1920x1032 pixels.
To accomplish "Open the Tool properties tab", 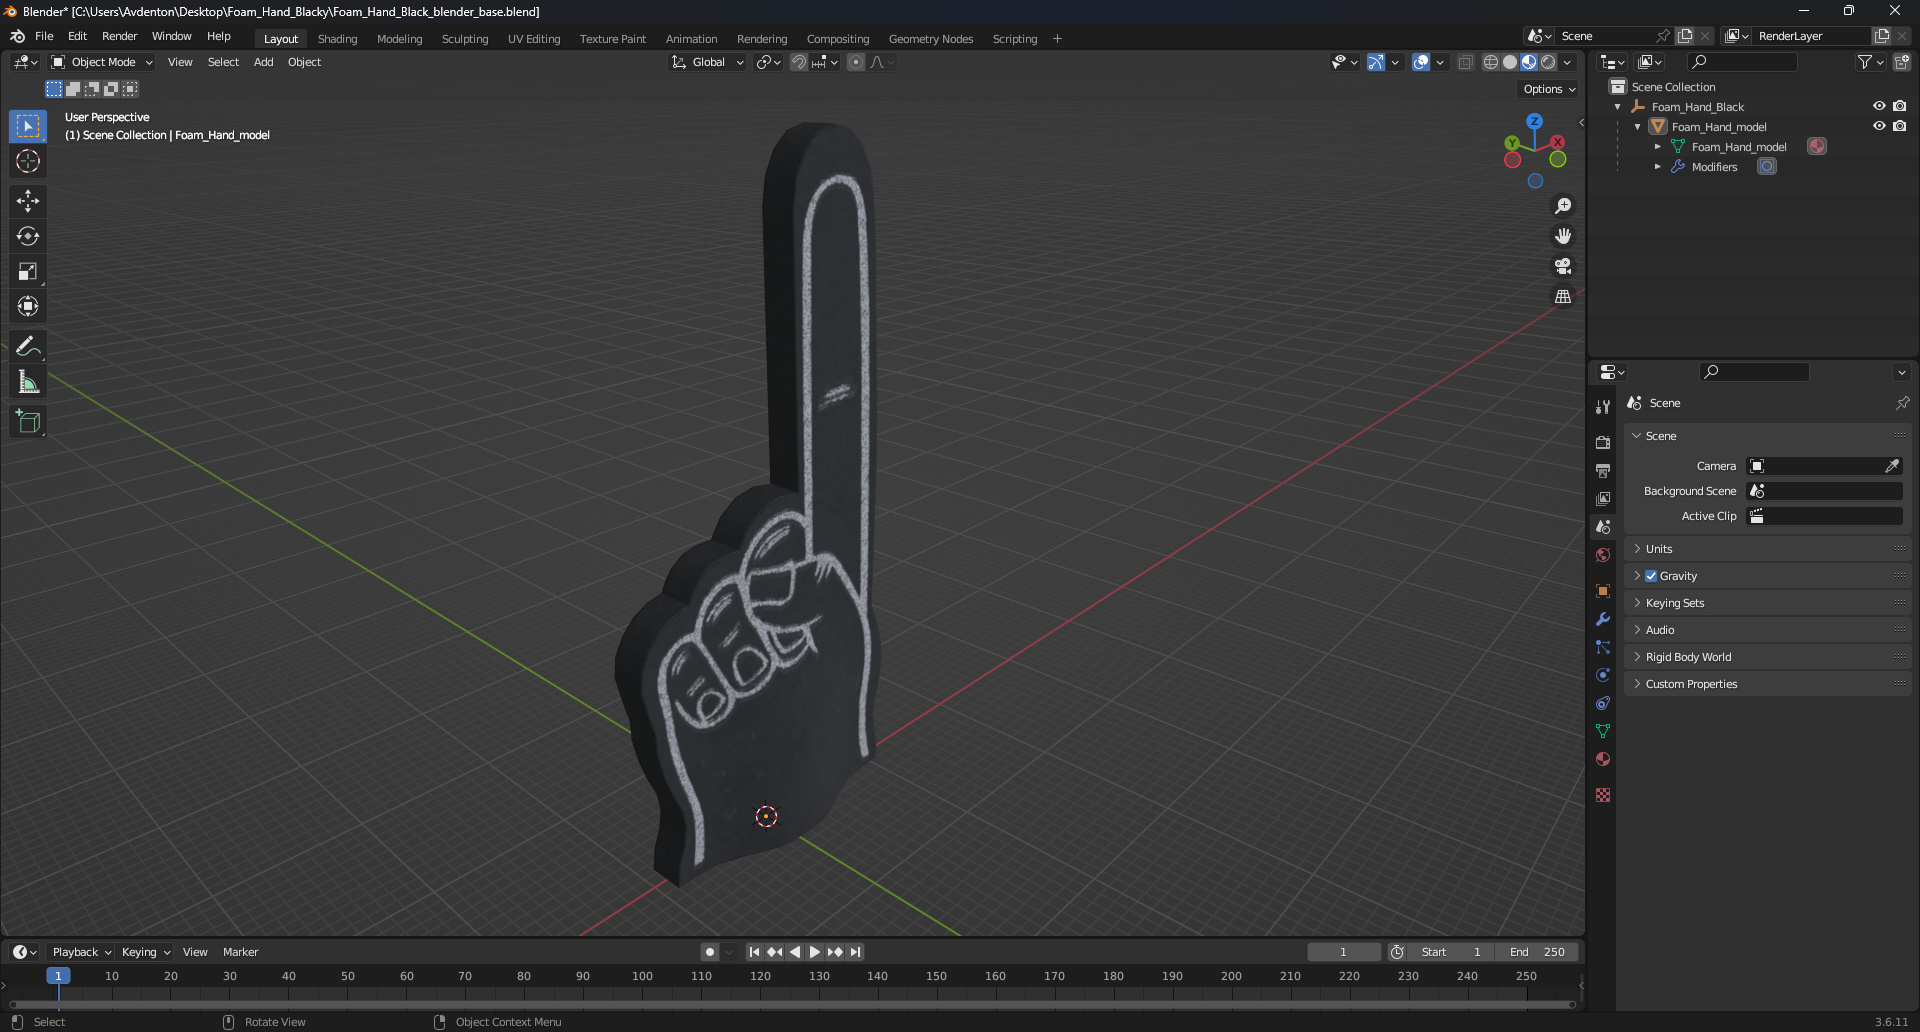I will click(x=1603, y=407).
